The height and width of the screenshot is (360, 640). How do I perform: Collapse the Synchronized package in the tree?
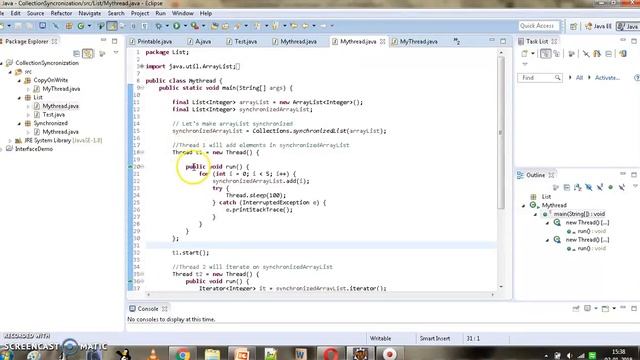click(19, 123)
